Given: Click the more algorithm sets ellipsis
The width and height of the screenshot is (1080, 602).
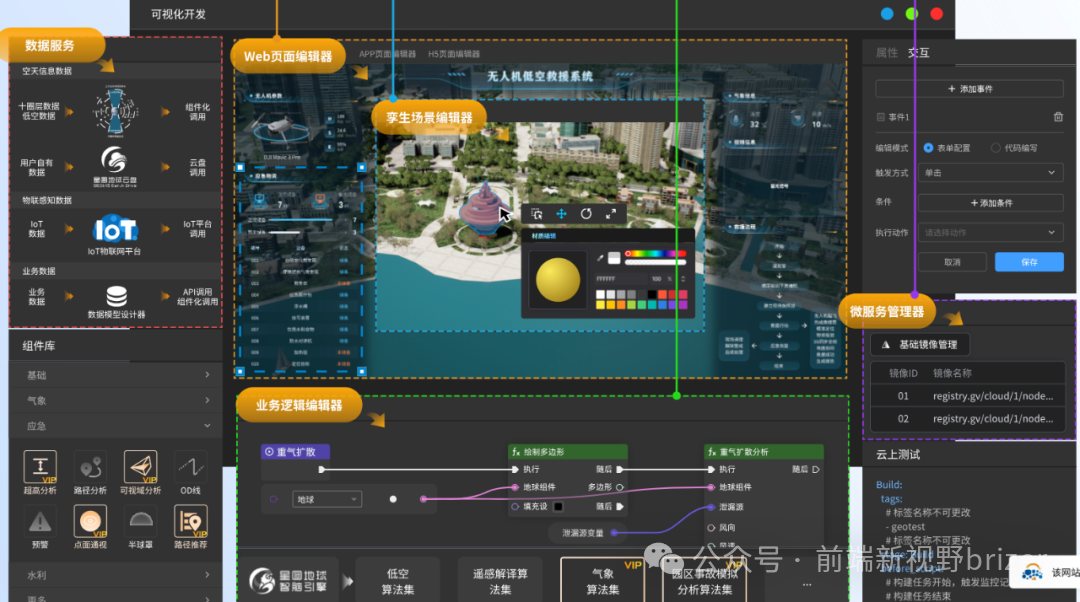Looking at the screenshot, I should (807, 584).
